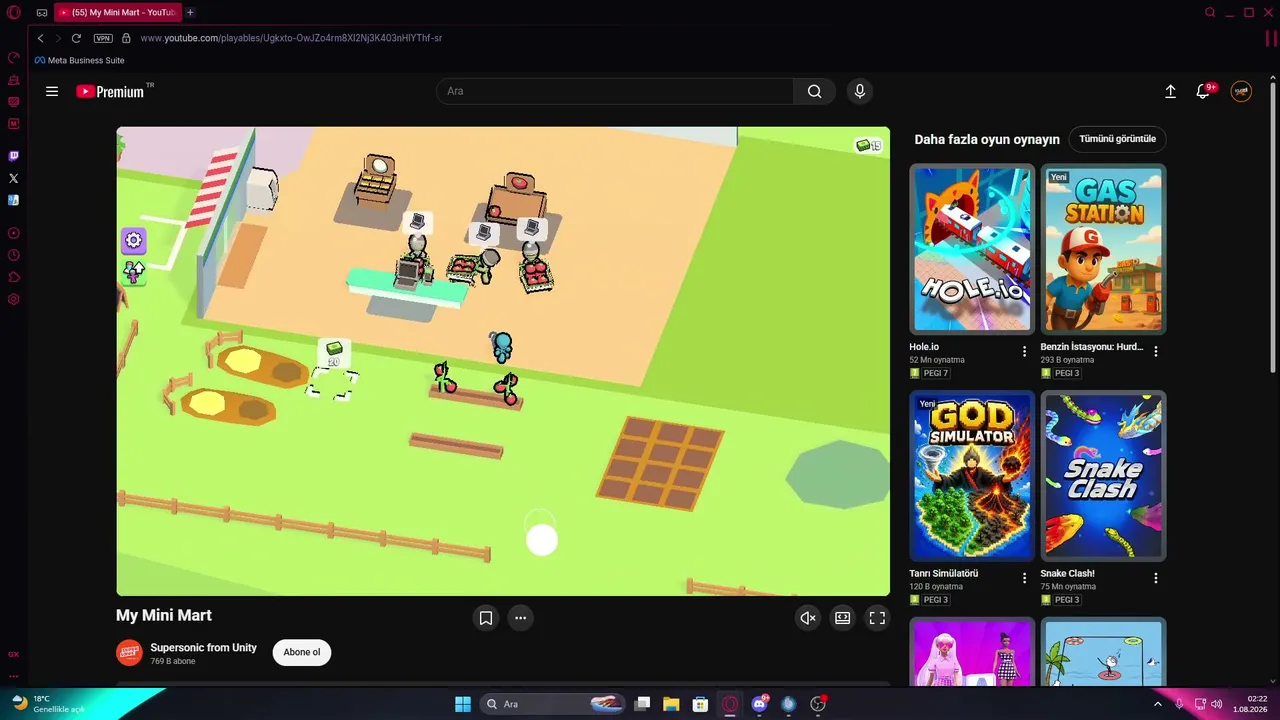This screenshot has width=1280, height=720.
Task: View site security lock information
Action: point(126,38)
